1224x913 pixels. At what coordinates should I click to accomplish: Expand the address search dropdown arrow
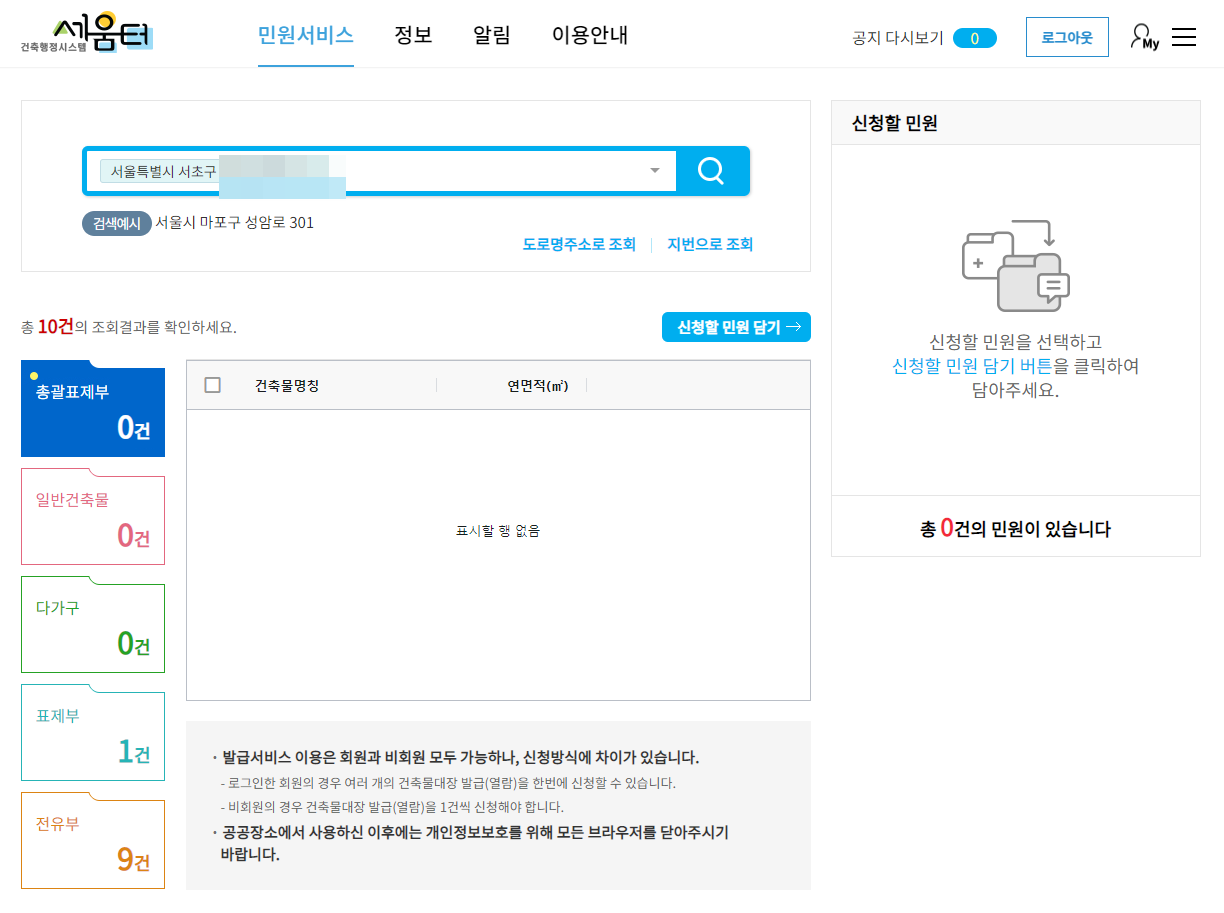[x=655, y=170]
